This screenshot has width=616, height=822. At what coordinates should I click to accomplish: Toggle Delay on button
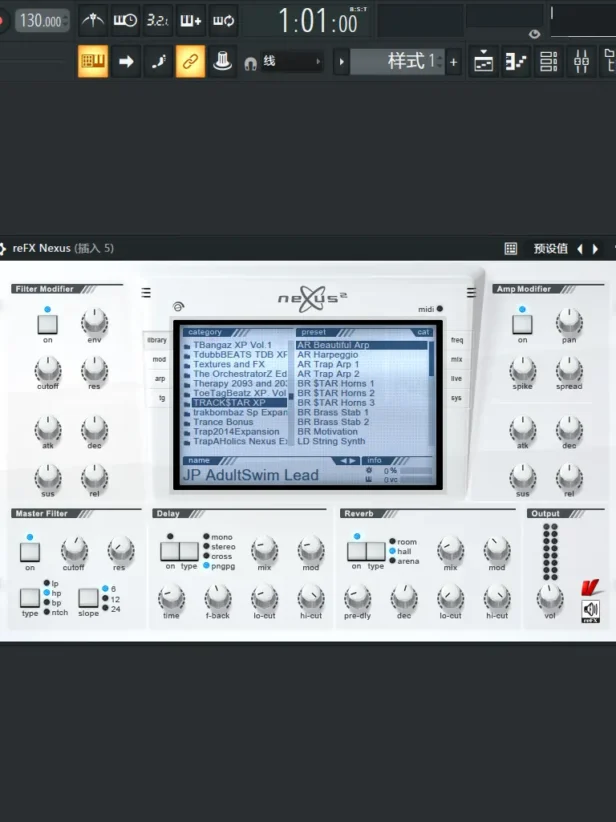pos(170,551)
